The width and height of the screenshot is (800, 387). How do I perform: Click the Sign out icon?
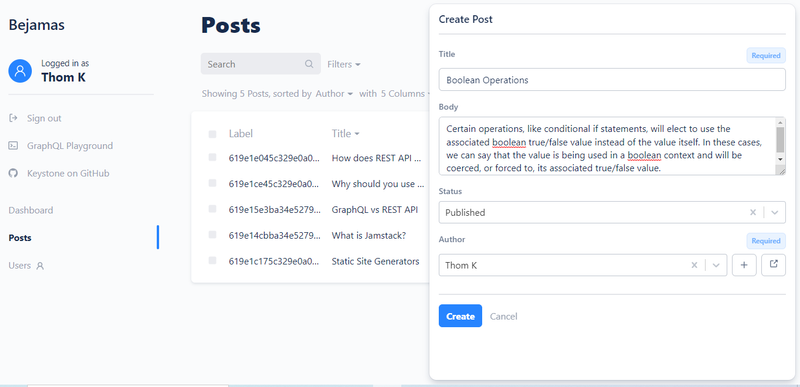(13, 118)
